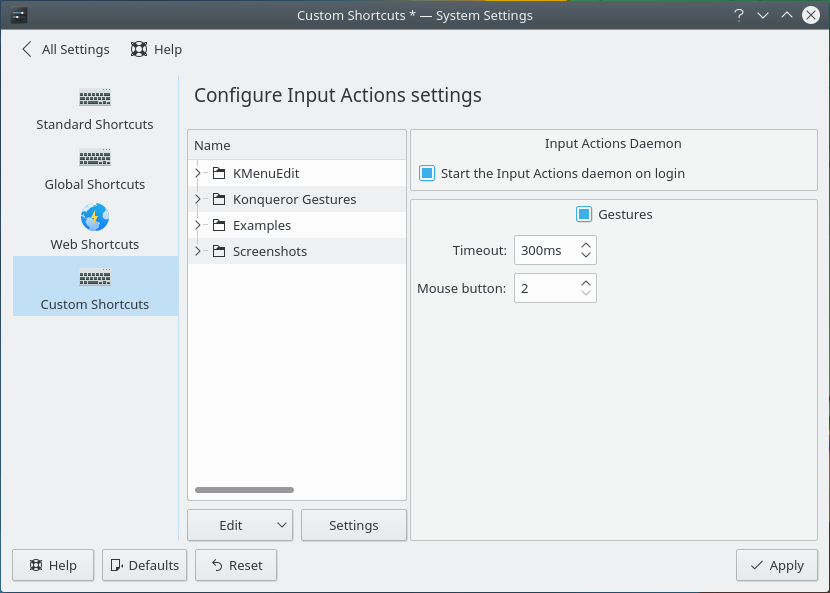Click the horizontal scrollbar under the tree list

(244, 490)
